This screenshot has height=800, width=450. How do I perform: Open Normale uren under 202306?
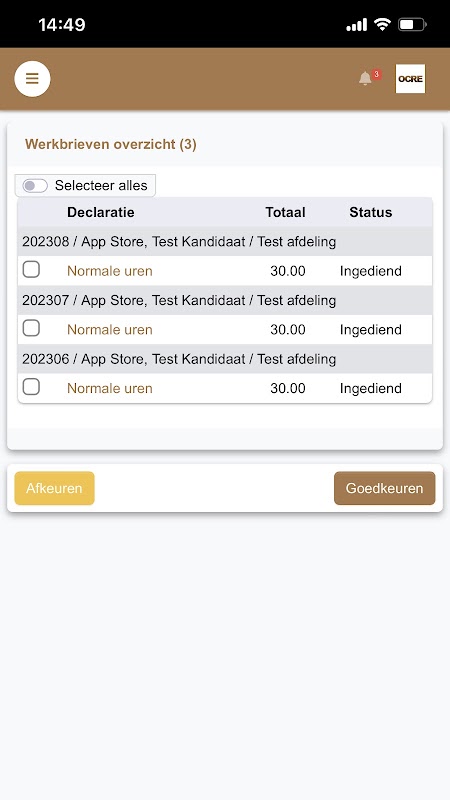point(110,388)
